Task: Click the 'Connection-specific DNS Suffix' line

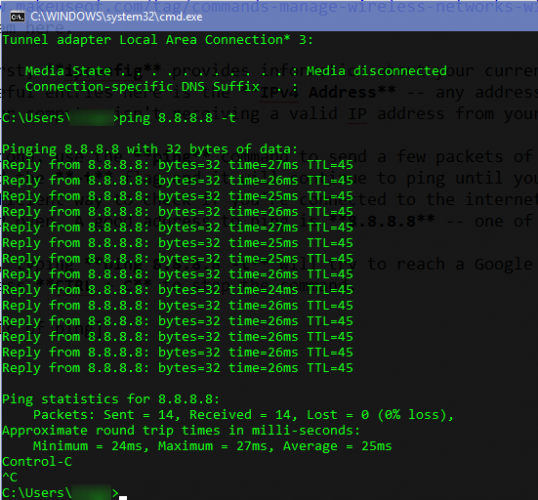Action: point(161,87)
